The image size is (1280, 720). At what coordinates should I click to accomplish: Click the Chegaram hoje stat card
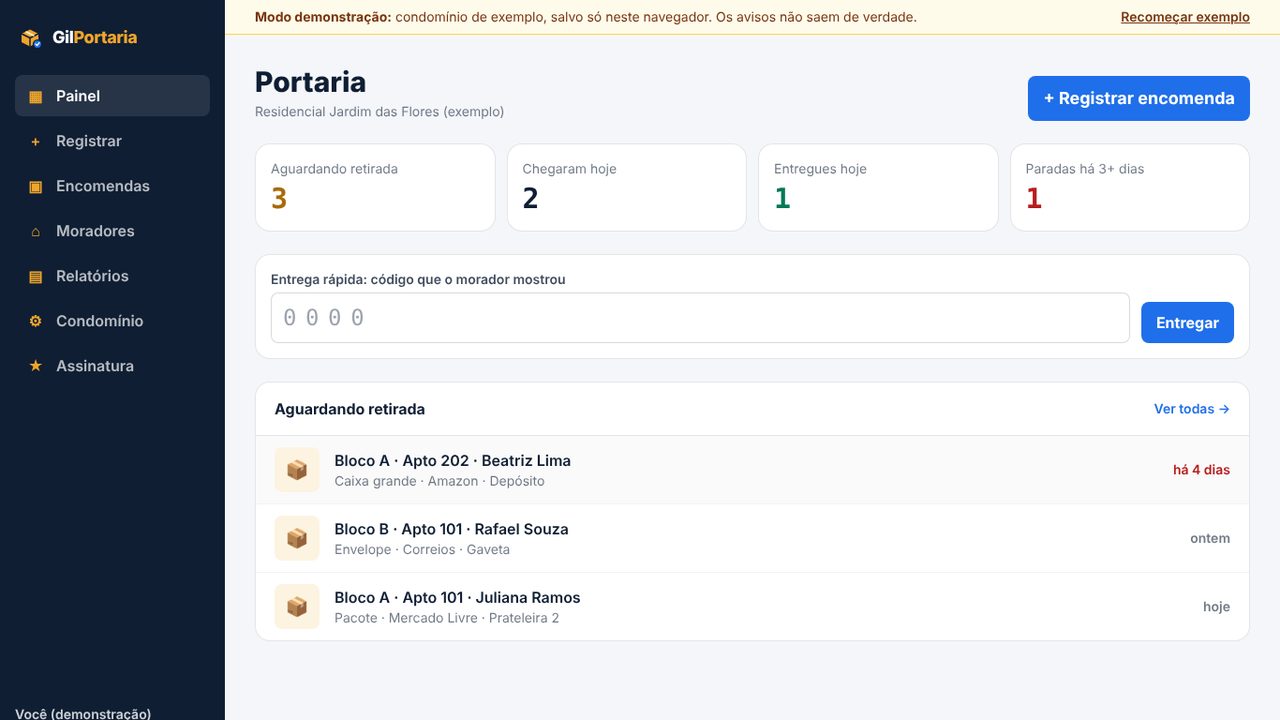click(627, 188)
